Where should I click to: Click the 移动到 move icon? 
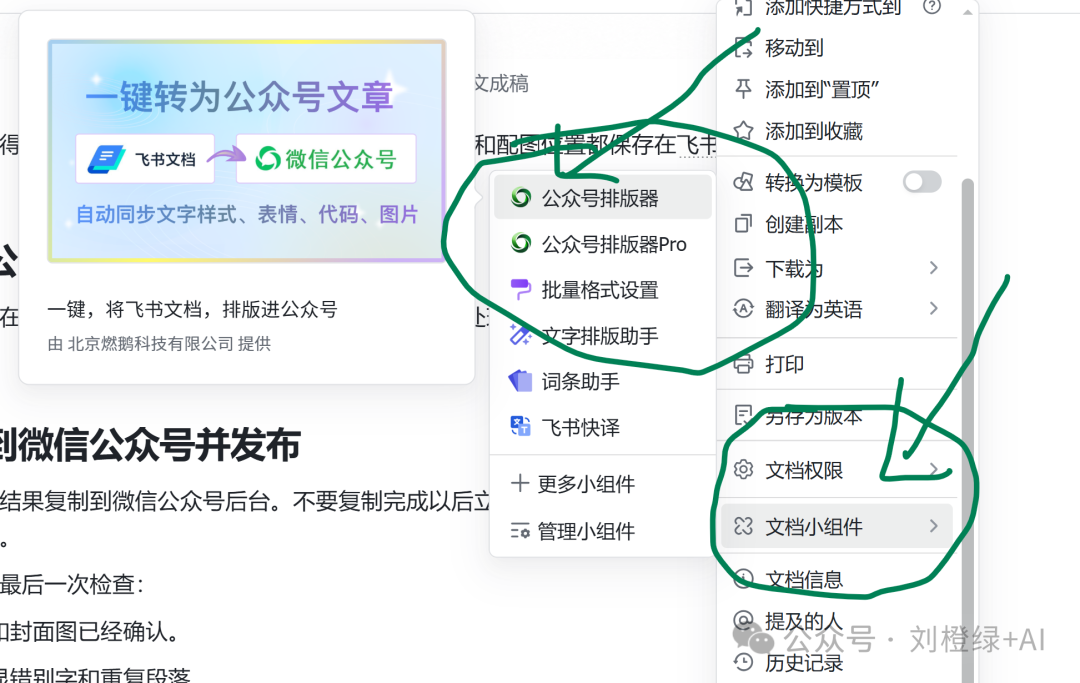click(x=743, y=48)
